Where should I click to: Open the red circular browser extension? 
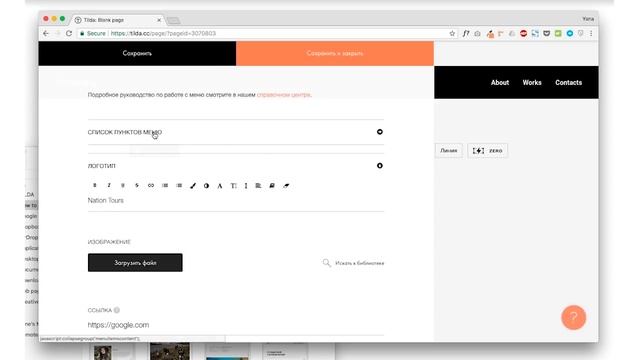[x=523, y=33]
